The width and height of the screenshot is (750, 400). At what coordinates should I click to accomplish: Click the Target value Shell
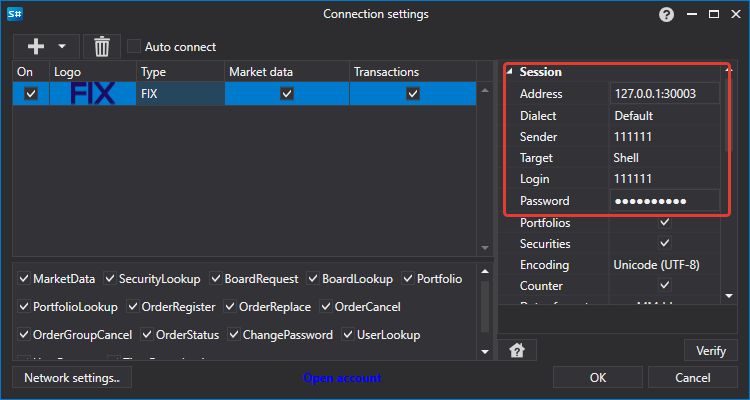point(665,158)
